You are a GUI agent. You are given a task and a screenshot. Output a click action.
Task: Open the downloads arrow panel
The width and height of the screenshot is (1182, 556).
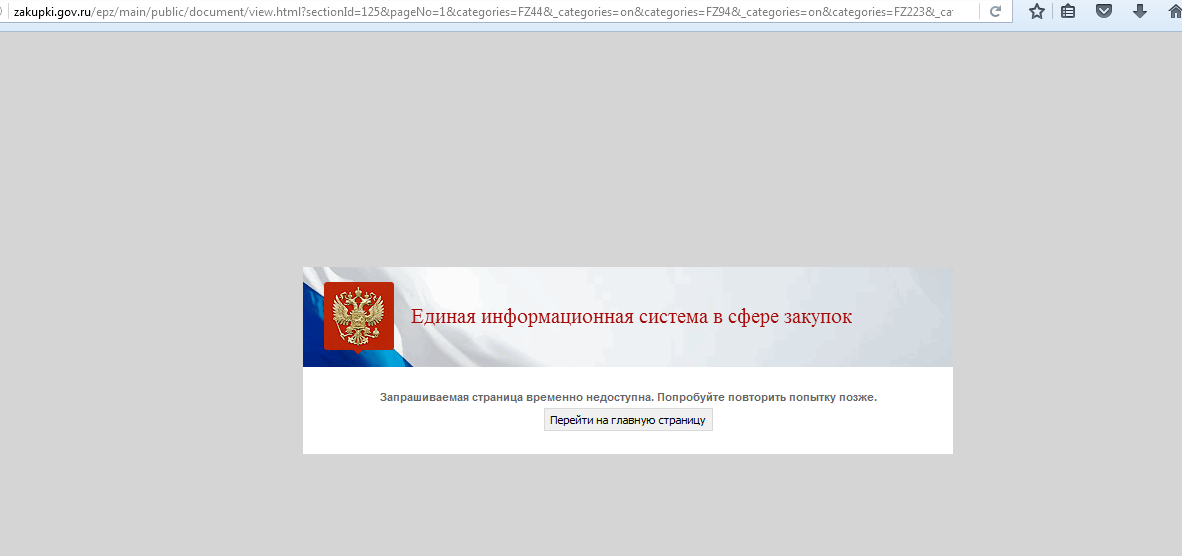(x=1139, y=12)
